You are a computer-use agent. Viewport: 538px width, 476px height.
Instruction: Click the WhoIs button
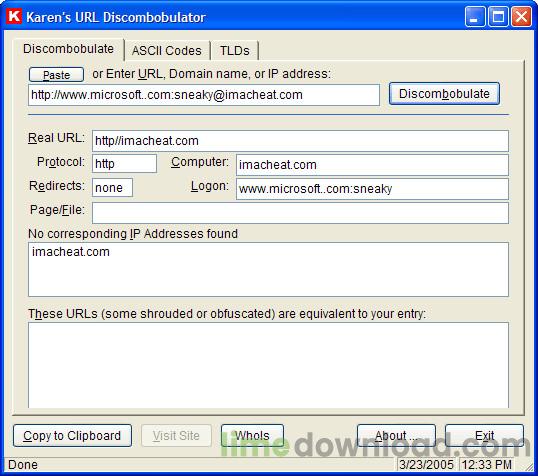click(252, 436)
